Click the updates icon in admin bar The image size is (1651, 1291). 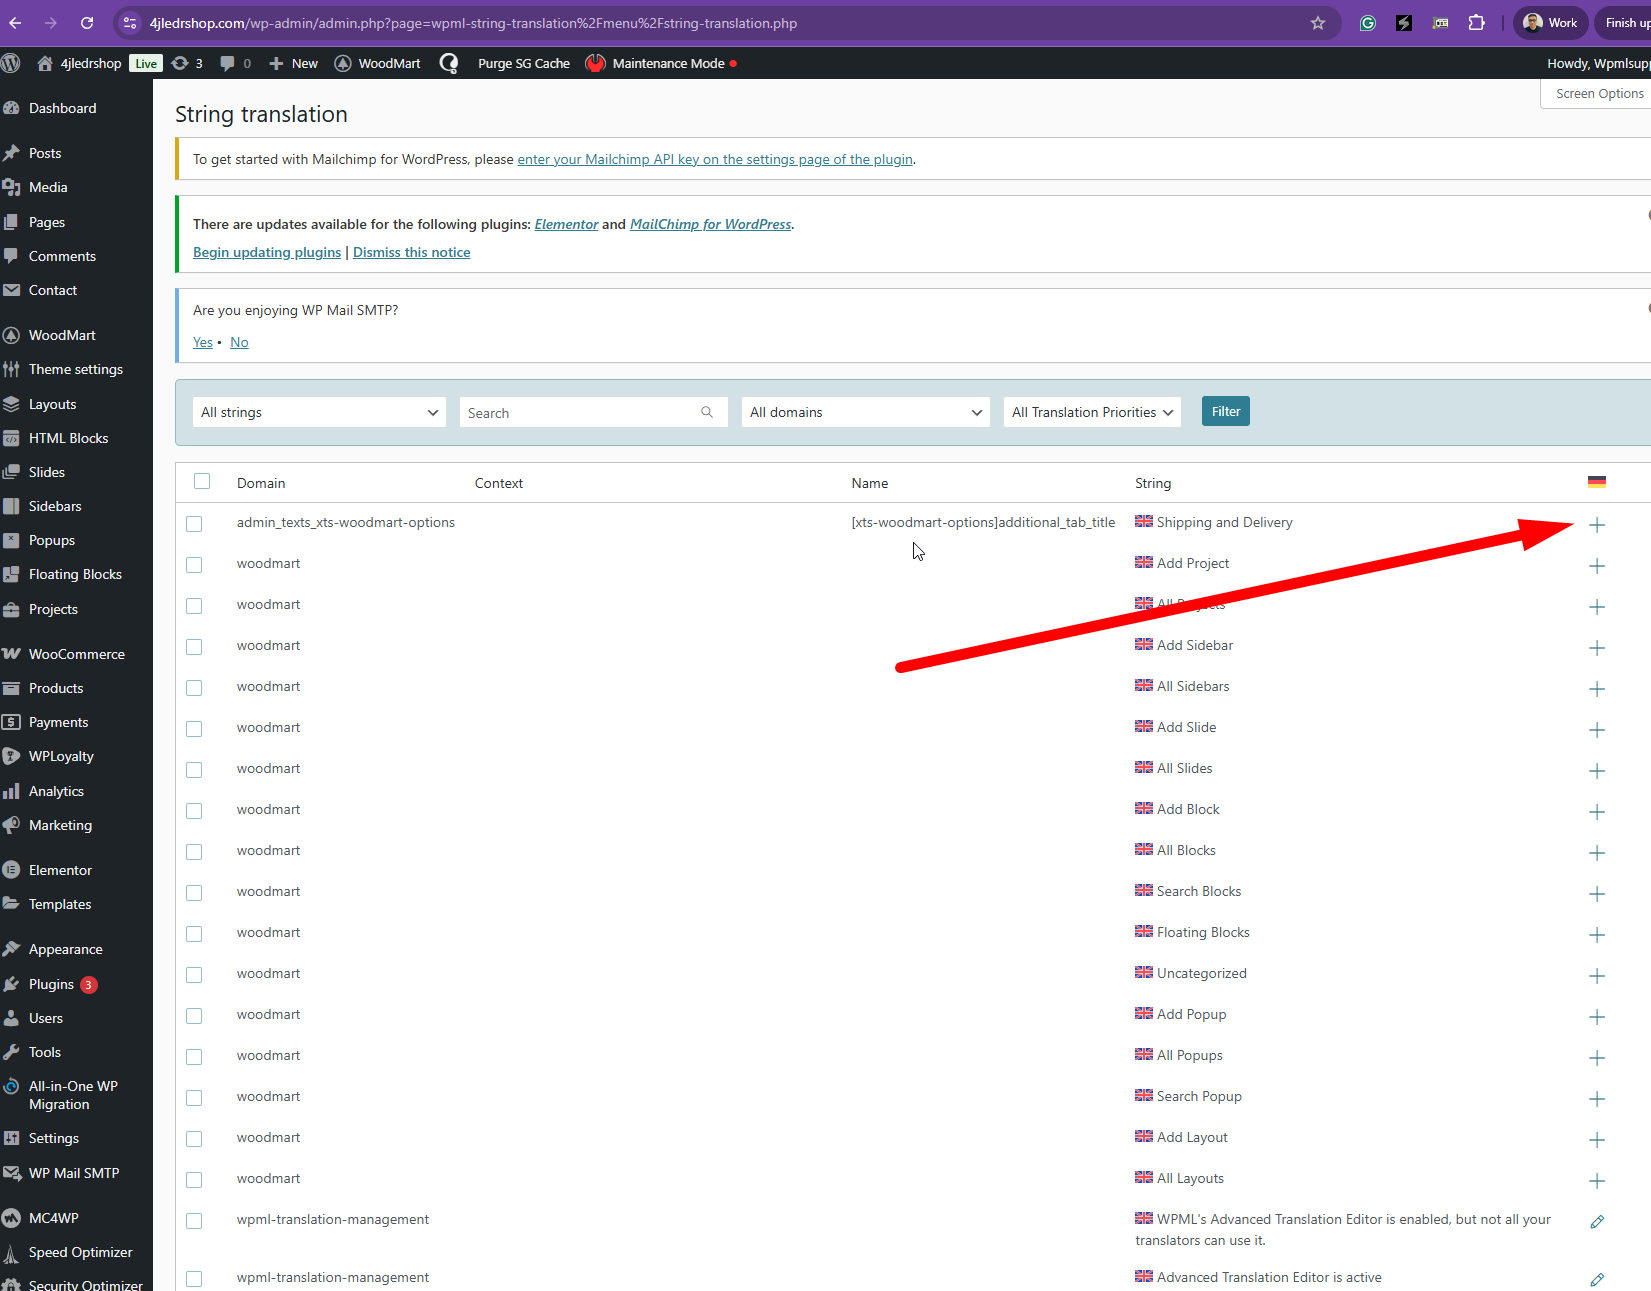(186, 63)
